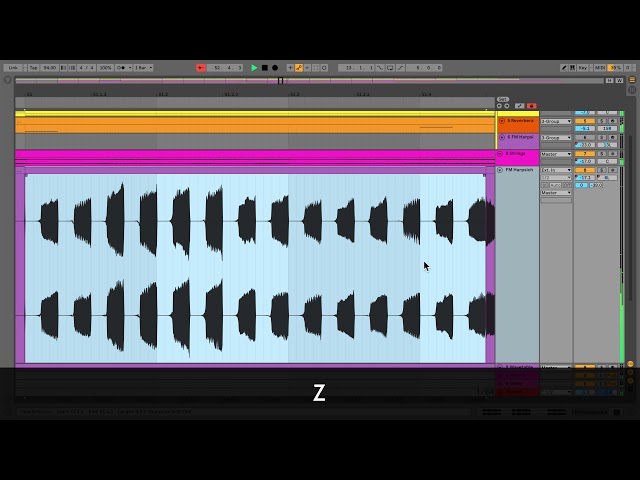
Task: Open FM Harpsich Ext. In input dropdown
Action: click(x=556, y=170)
